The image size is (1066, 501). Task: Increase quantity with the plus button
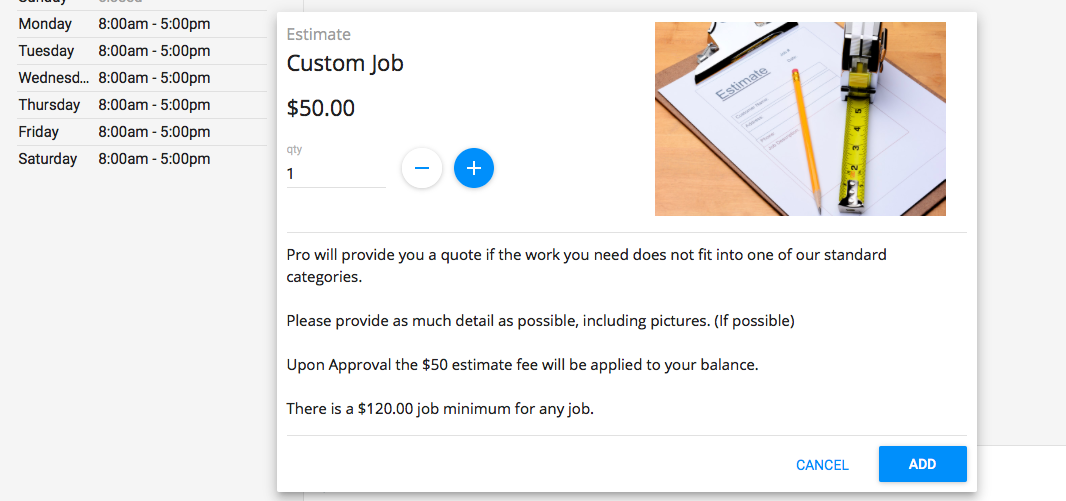[x=474, y=168]
